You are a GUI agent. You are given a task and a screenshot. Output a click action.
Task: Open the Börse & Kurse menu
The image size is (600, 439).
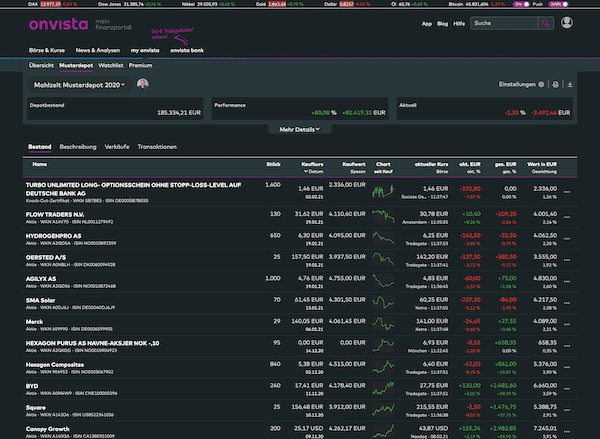[x=47, y=51]
